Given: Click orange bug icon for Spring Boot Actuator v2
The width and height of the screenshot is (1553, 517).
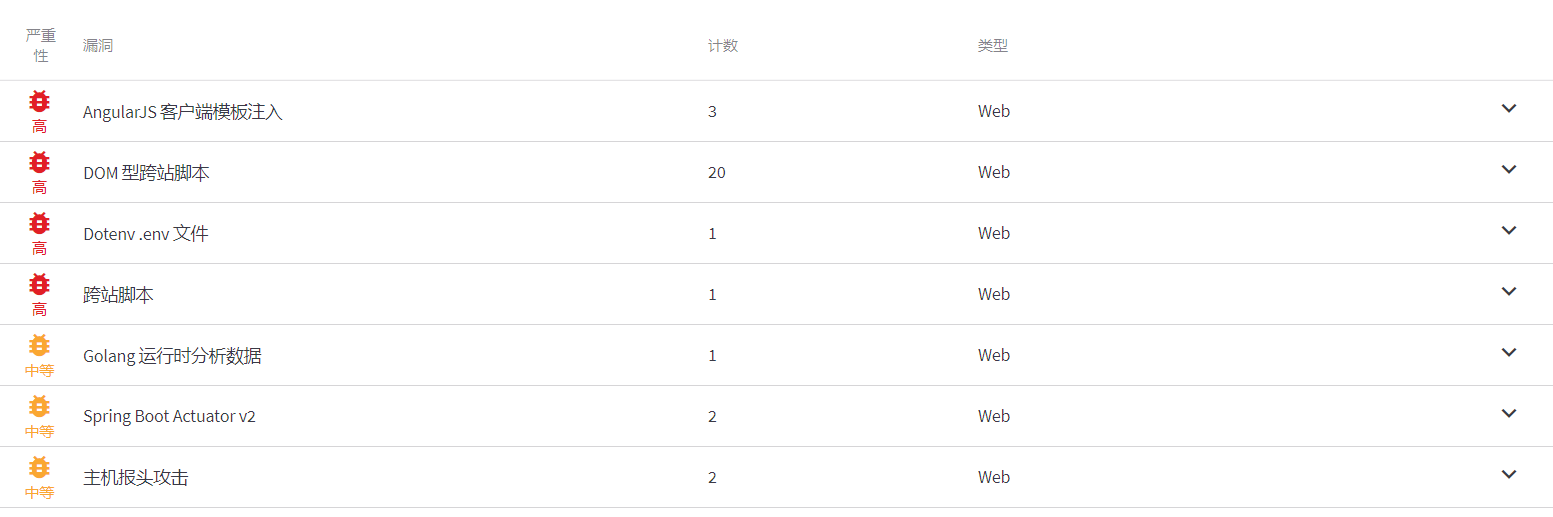Looking at the screenshot, I should [x=39, y=406].
